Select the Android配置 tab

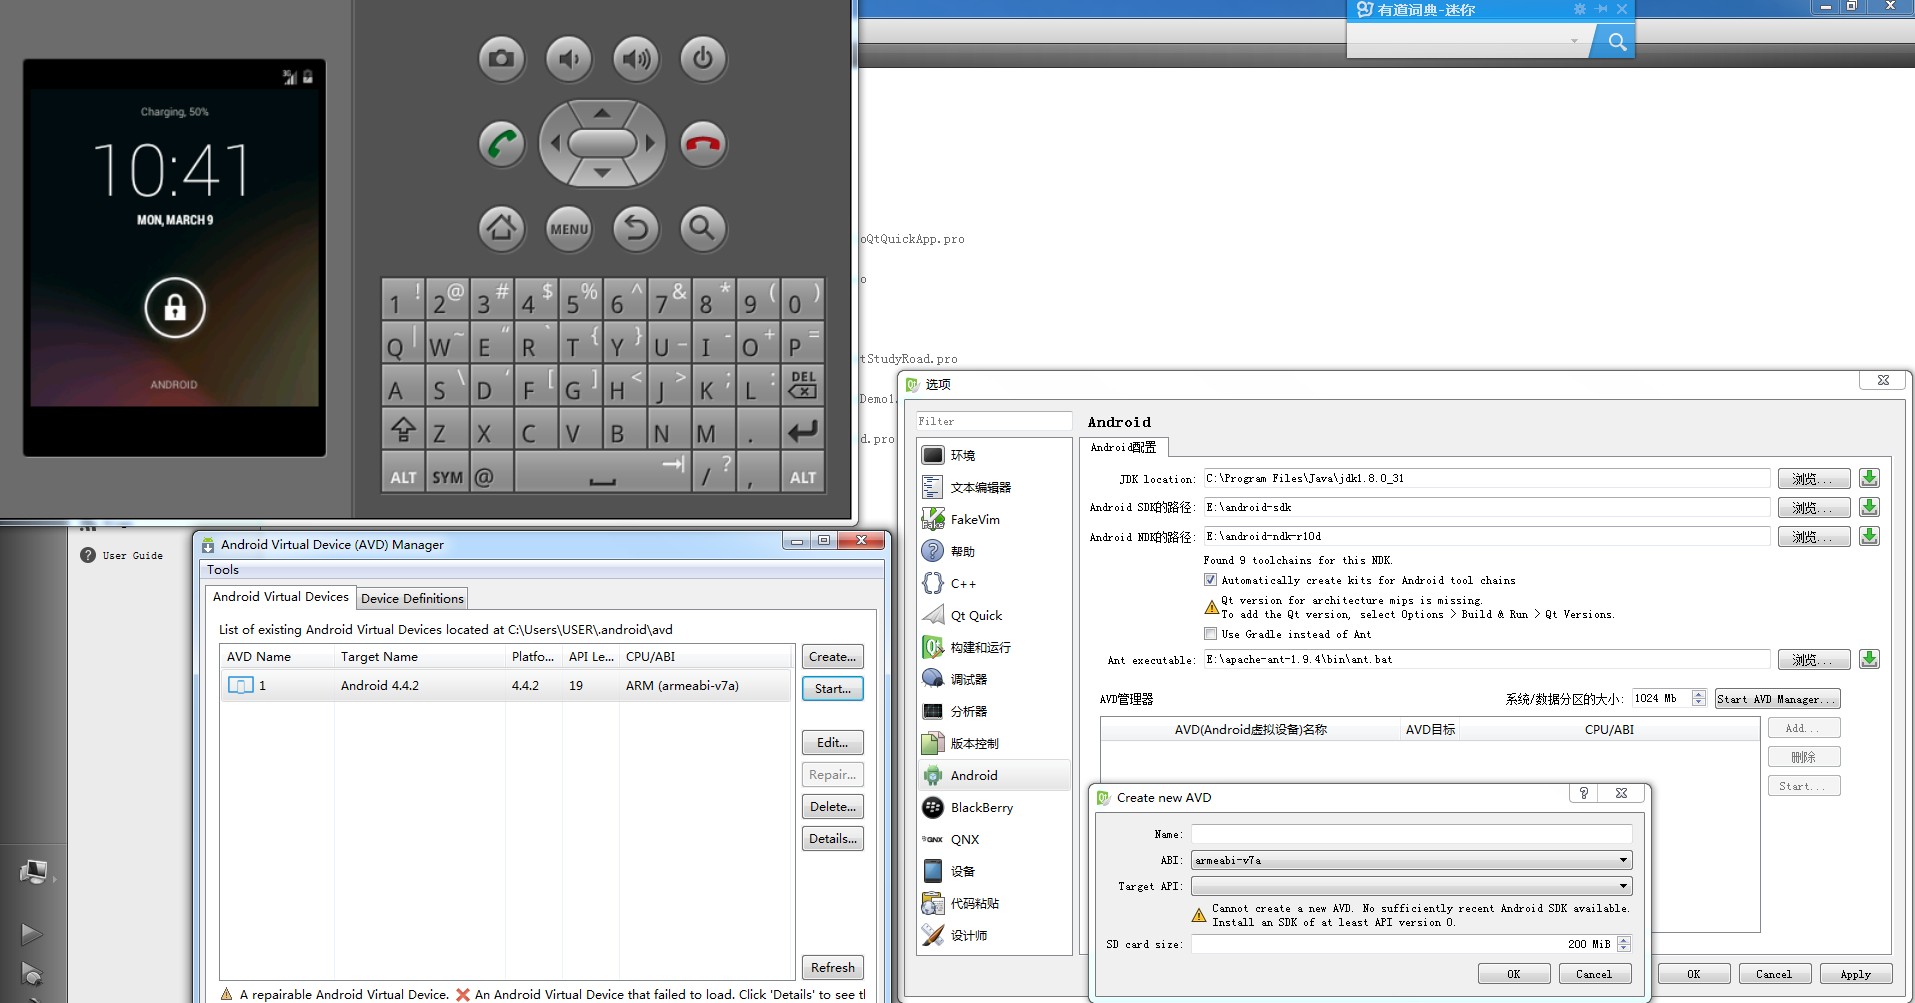(x=1123, y=448)
